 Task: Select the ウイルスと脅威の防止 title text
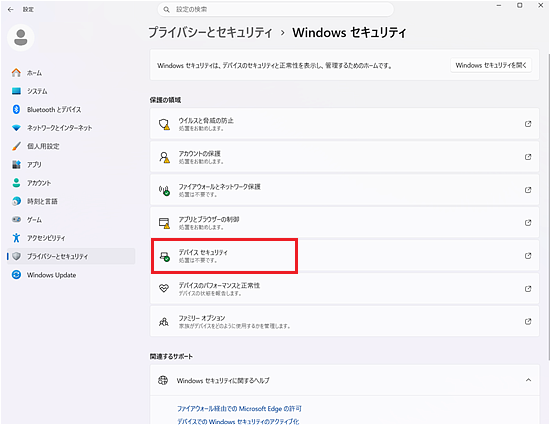click(x=206, y=121)
